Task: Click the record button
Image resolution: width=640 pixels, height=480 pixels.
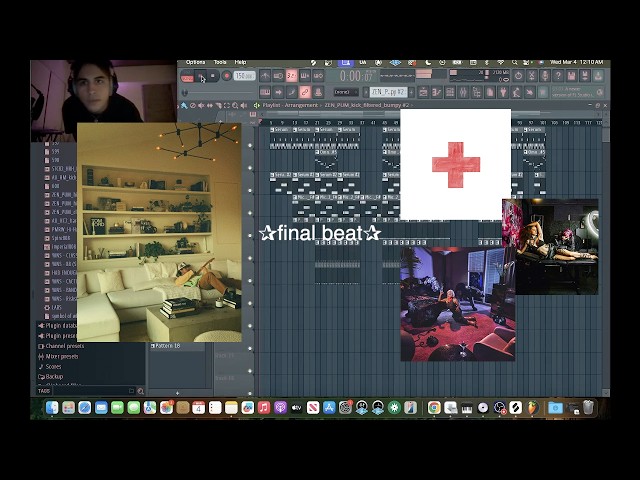Action: click(x=226, y=76)
